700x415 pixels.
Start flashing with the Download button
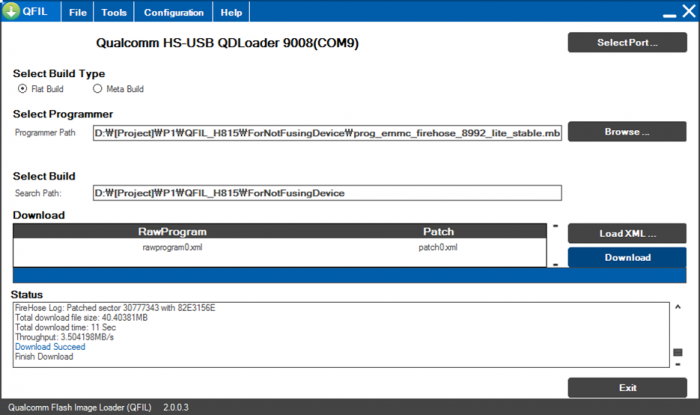[627, 257]
